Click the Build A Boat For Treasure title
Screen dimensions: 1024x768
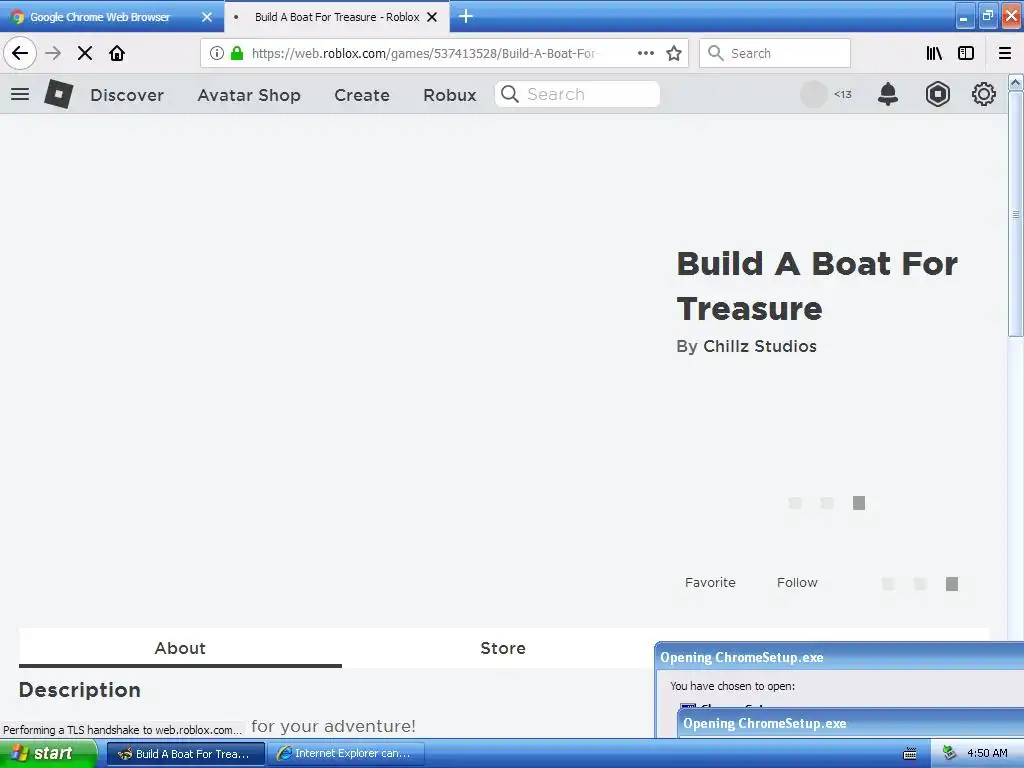(817, 286)
